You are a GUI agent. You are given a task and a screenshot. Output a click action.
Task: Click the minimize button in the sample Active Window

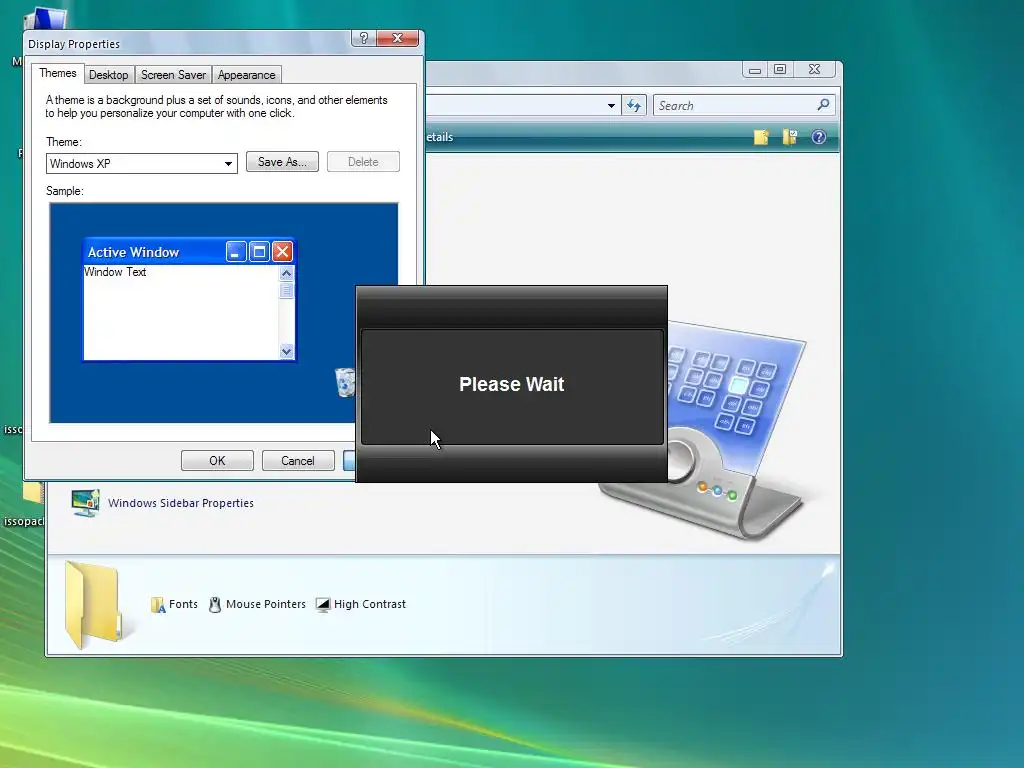pyautogui.click(x=236, y=251)
